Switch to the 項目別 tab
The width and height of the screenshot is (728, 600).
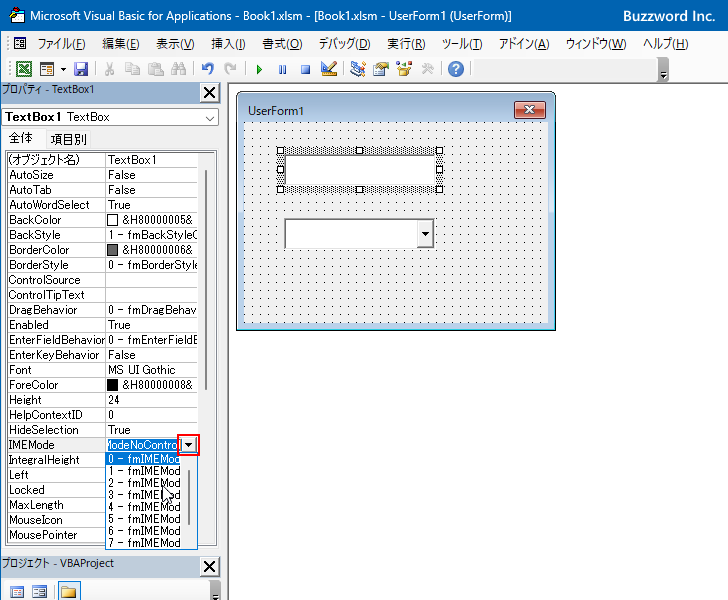pos(68,139)
